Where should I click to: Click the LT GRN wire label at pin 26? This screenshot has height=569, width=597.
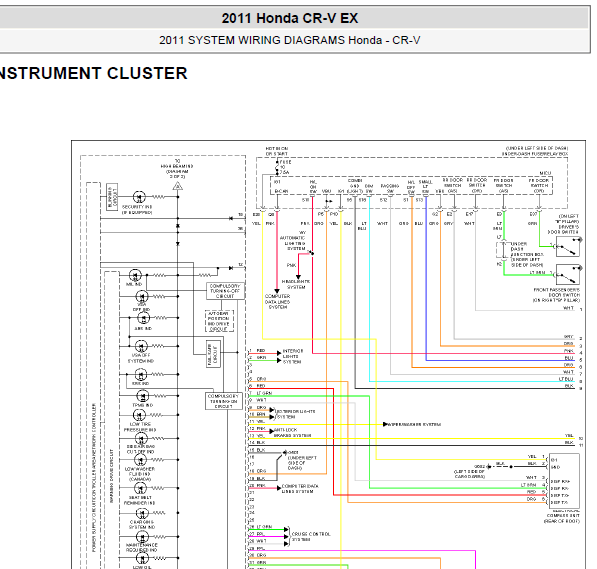(265, 527)
